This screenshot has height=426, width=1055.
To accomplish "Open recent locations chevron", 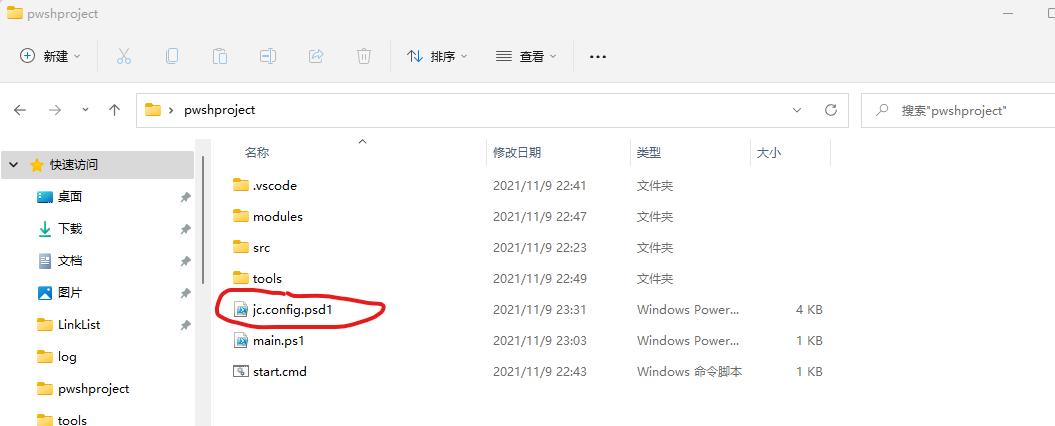I will pyautogui.click(x=85, y=110).
